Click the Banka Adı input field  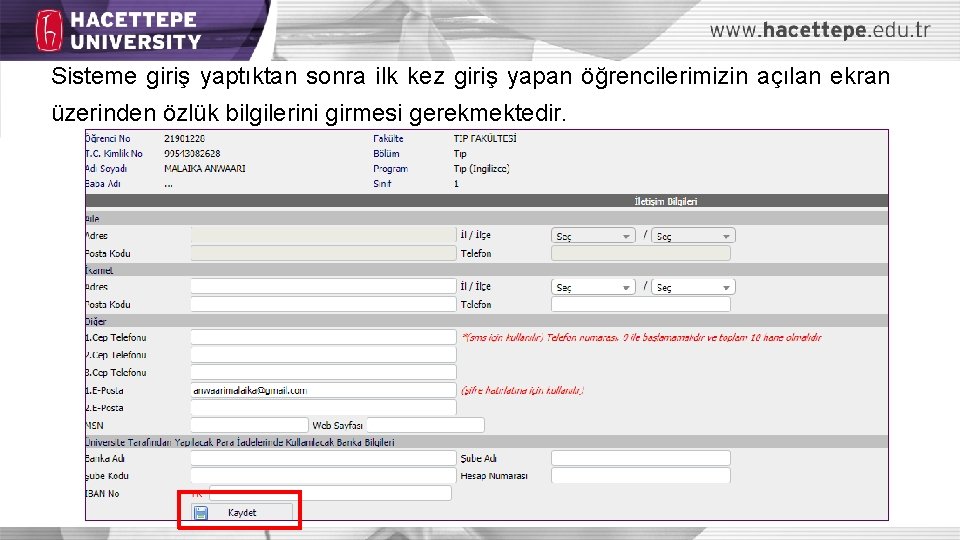click(323, 458)
